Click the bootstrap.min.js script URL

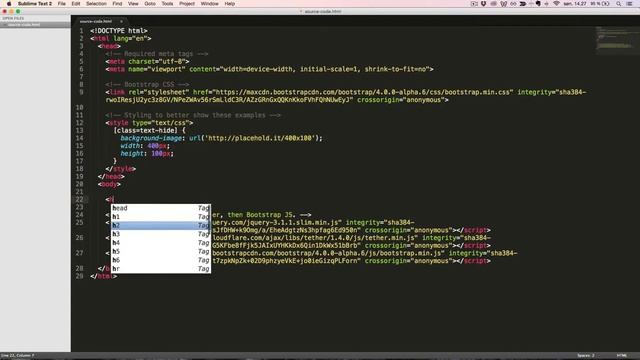coord(328,253)
